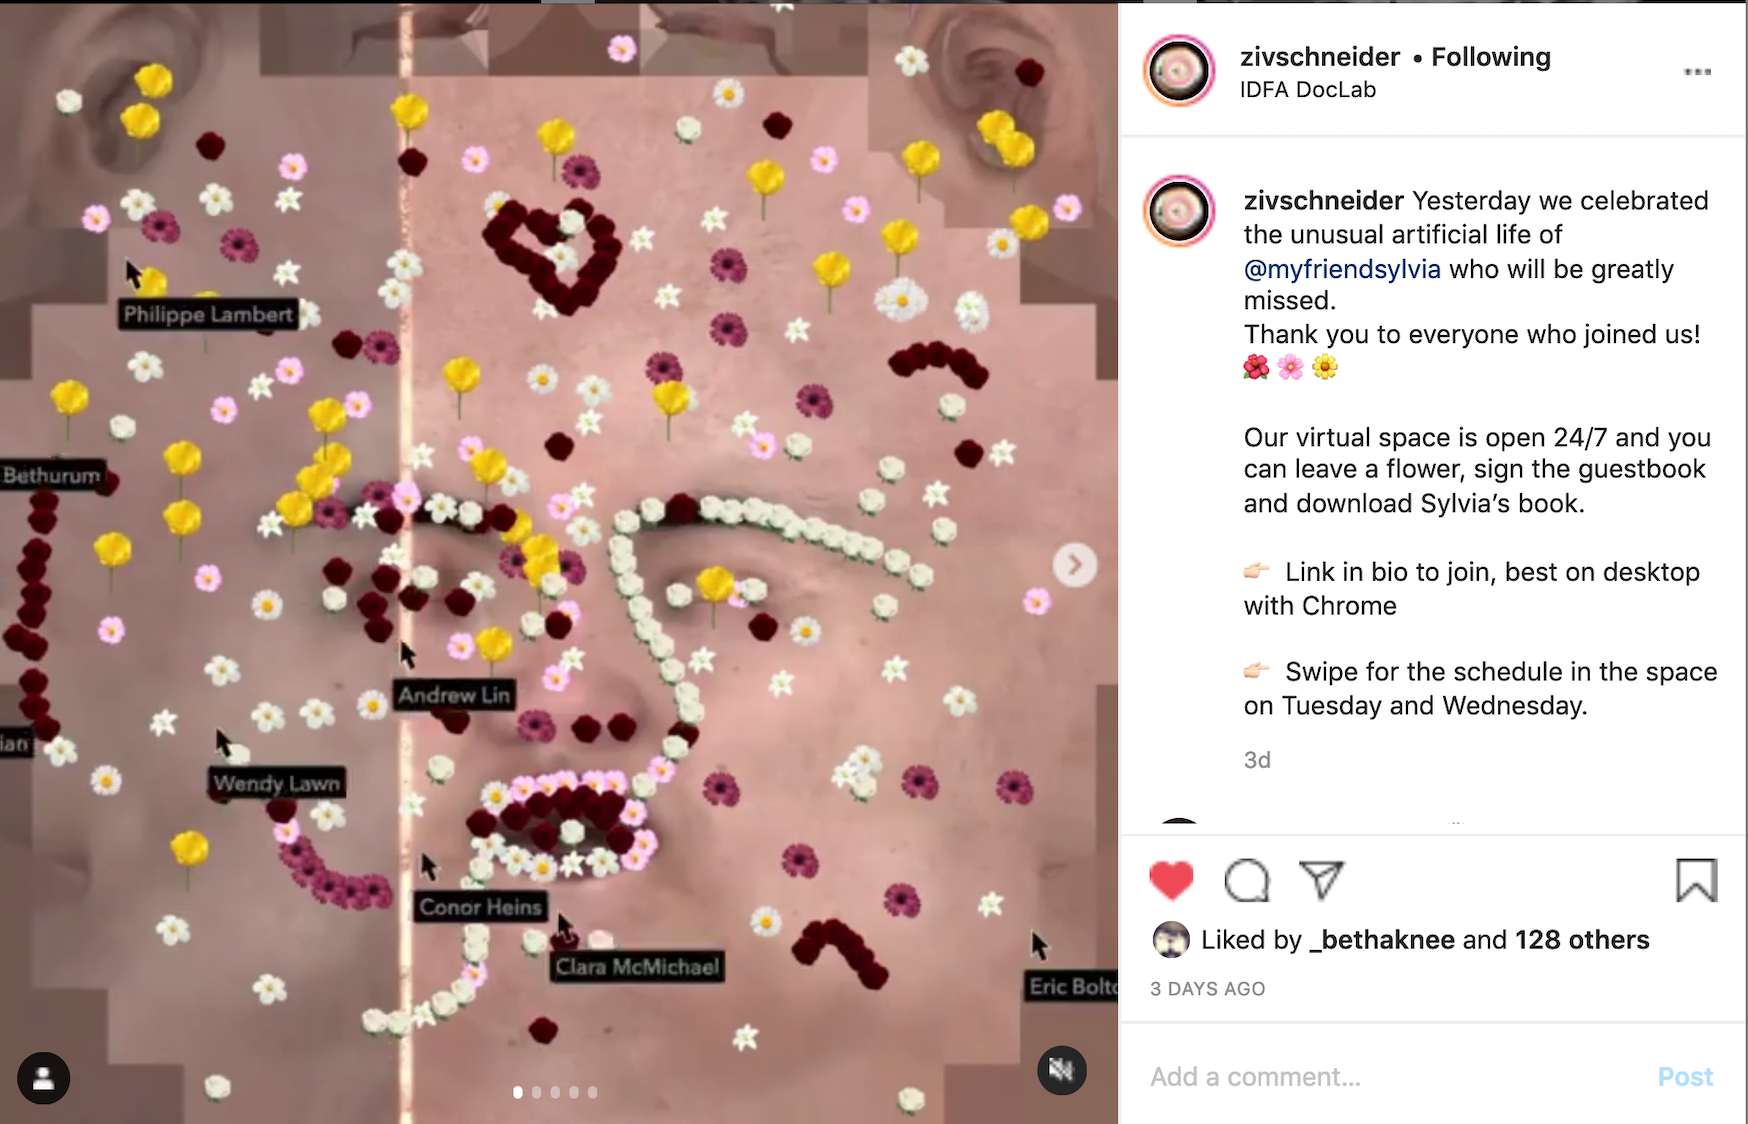This screenshot has width=1748, height=1124.
Task: Click the Post comment button
Action: (x=1685, y=1077)
